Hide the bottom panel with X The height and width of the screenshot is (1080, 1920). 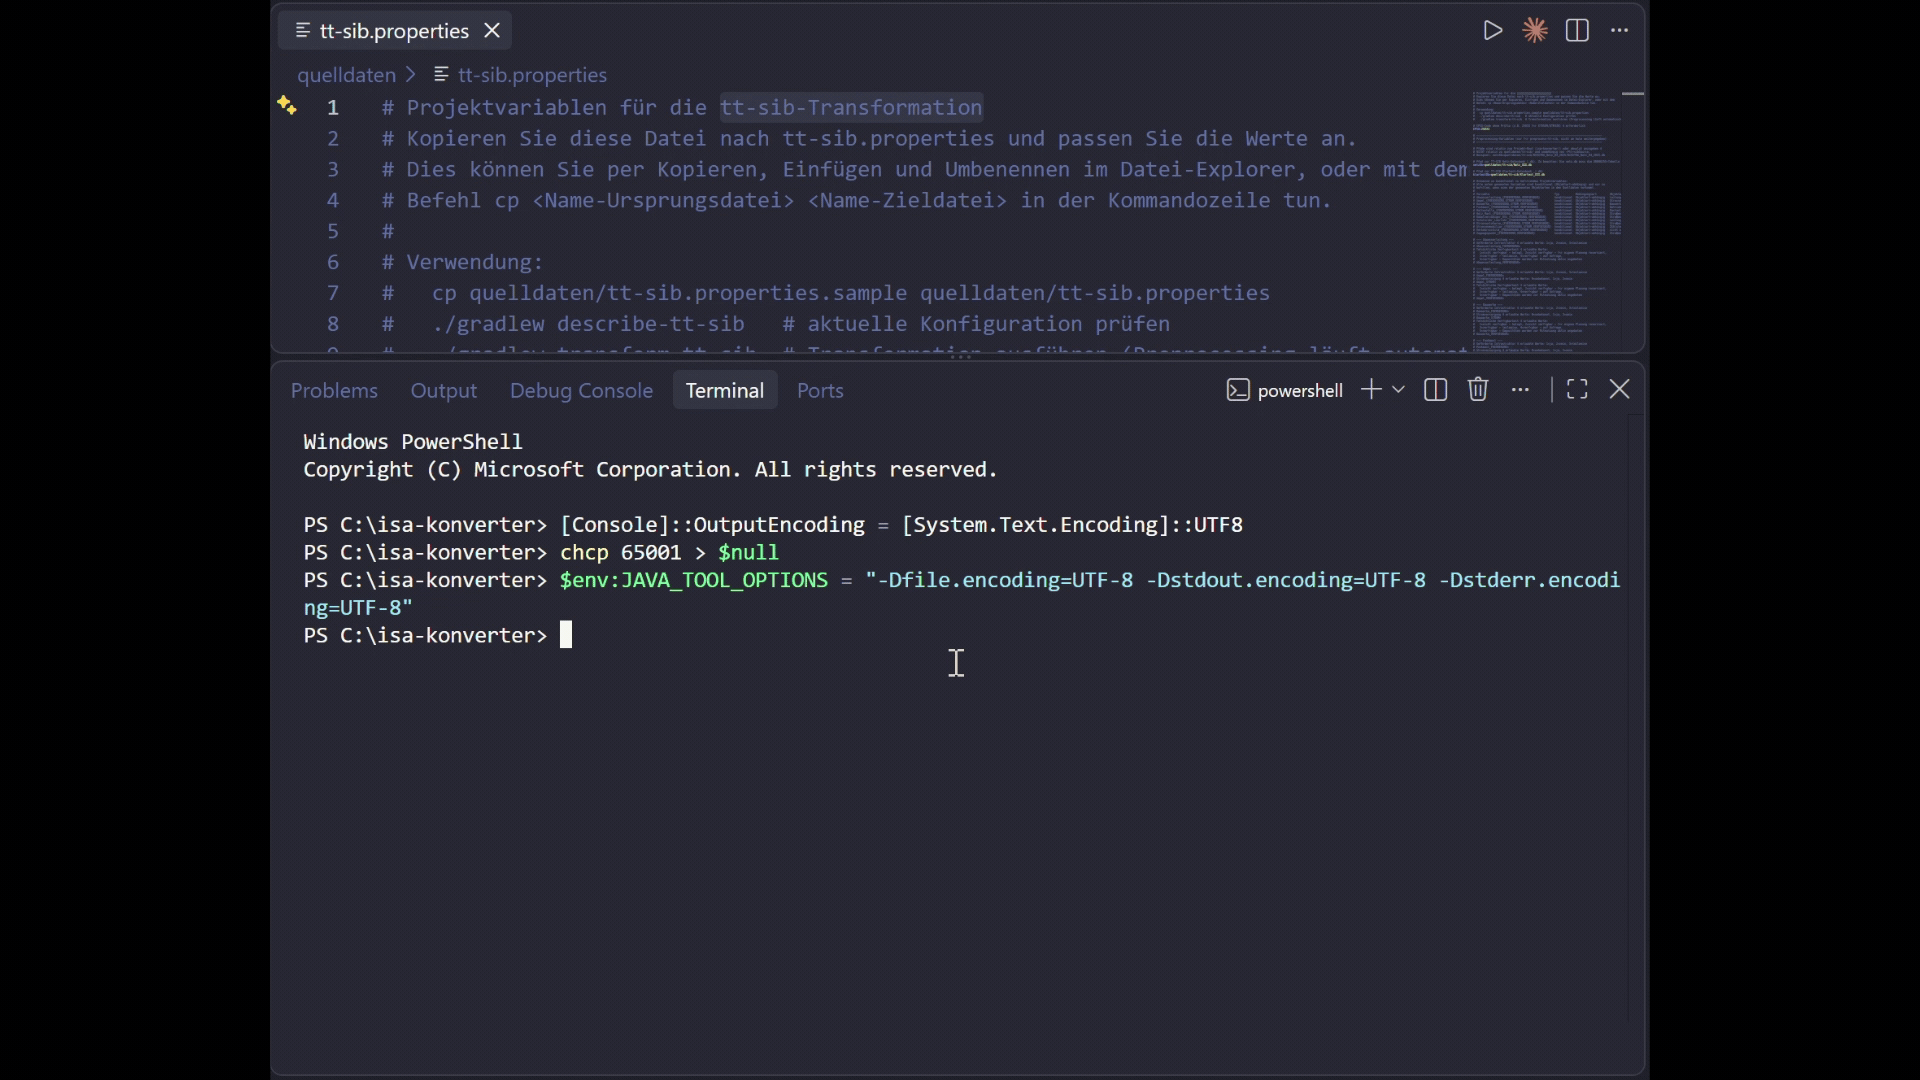1620,390
